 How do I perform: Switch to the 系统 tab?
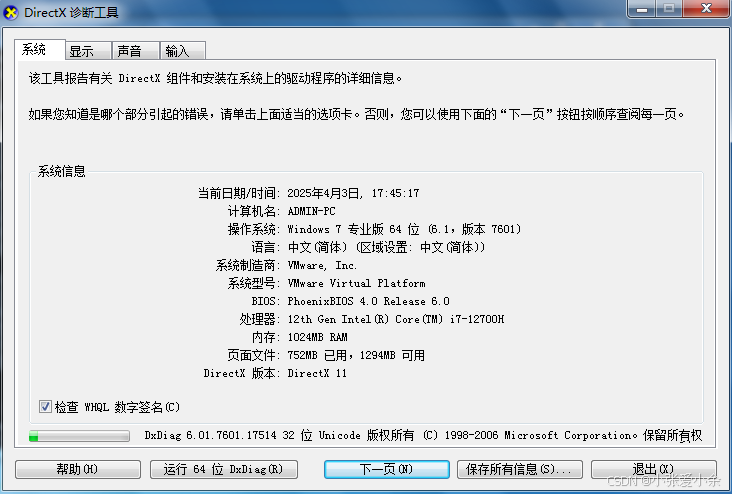39,49
